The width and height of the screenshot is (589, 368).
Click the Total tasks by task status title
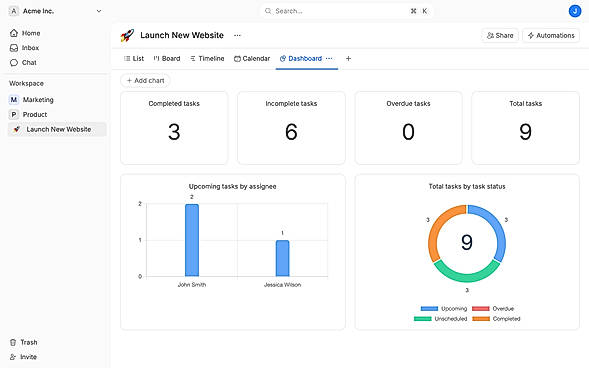pyautogui.click(x=467, y=186)
